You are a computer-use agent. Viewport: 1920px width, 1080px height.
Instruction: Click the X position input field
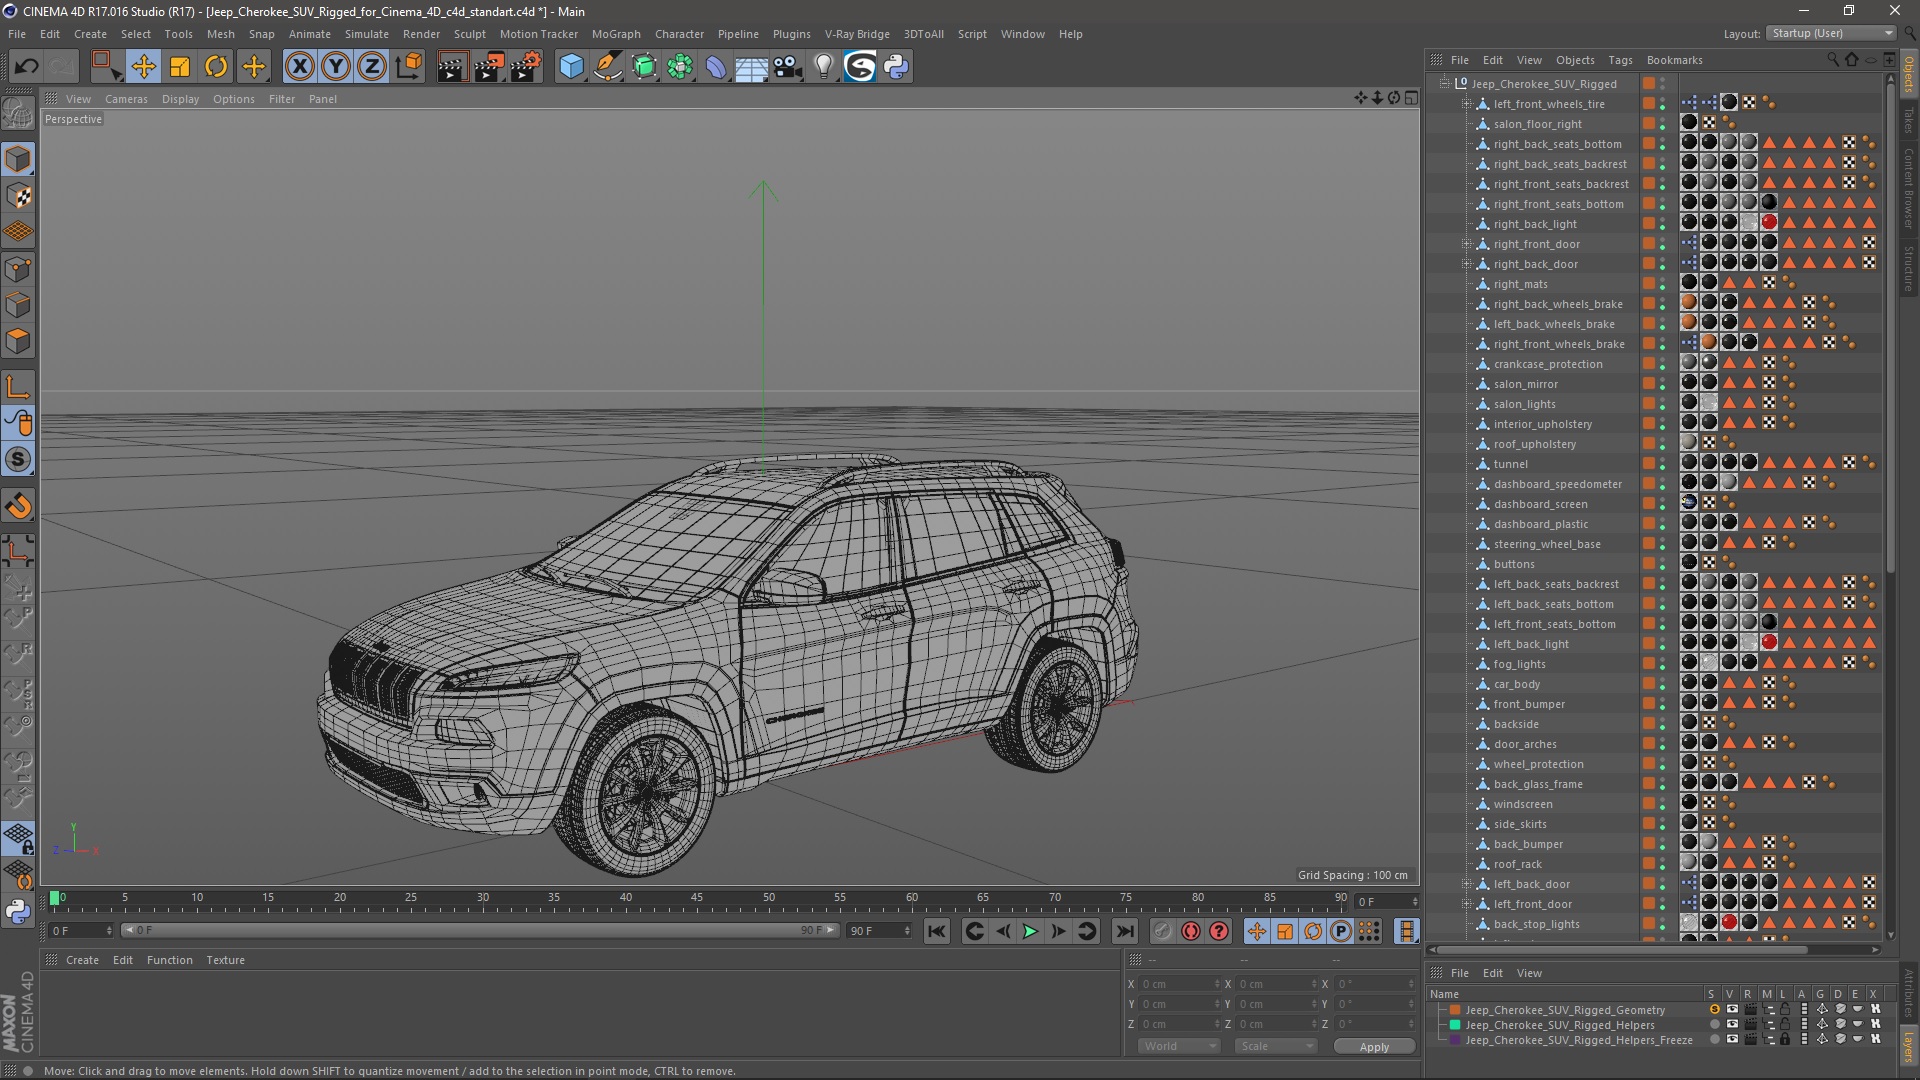pos(1179,984)
